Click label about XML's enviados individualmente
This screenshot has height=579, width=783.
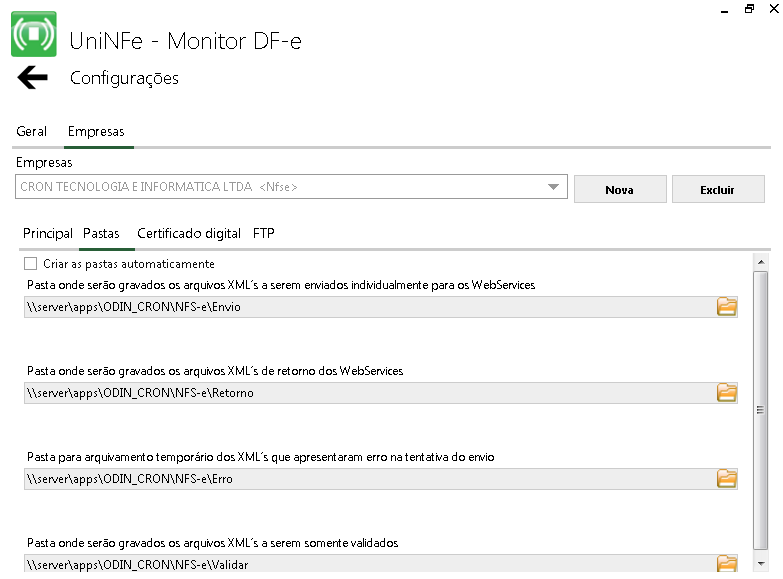click(x=281, y=285)
